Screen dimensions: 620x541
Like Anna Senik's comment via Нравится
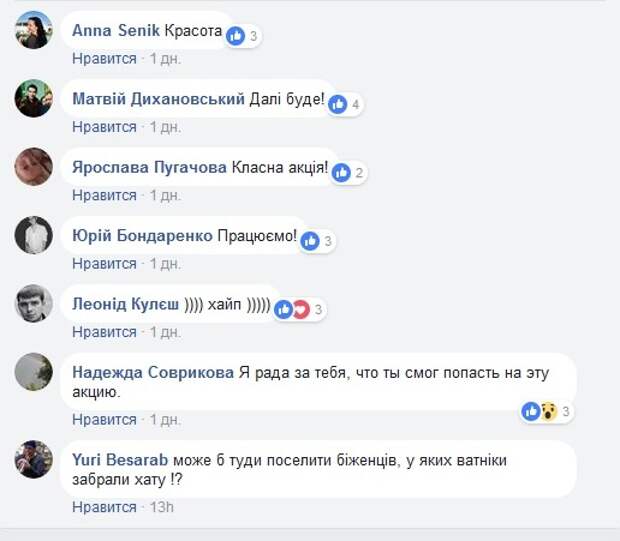[x=104, y=59]
